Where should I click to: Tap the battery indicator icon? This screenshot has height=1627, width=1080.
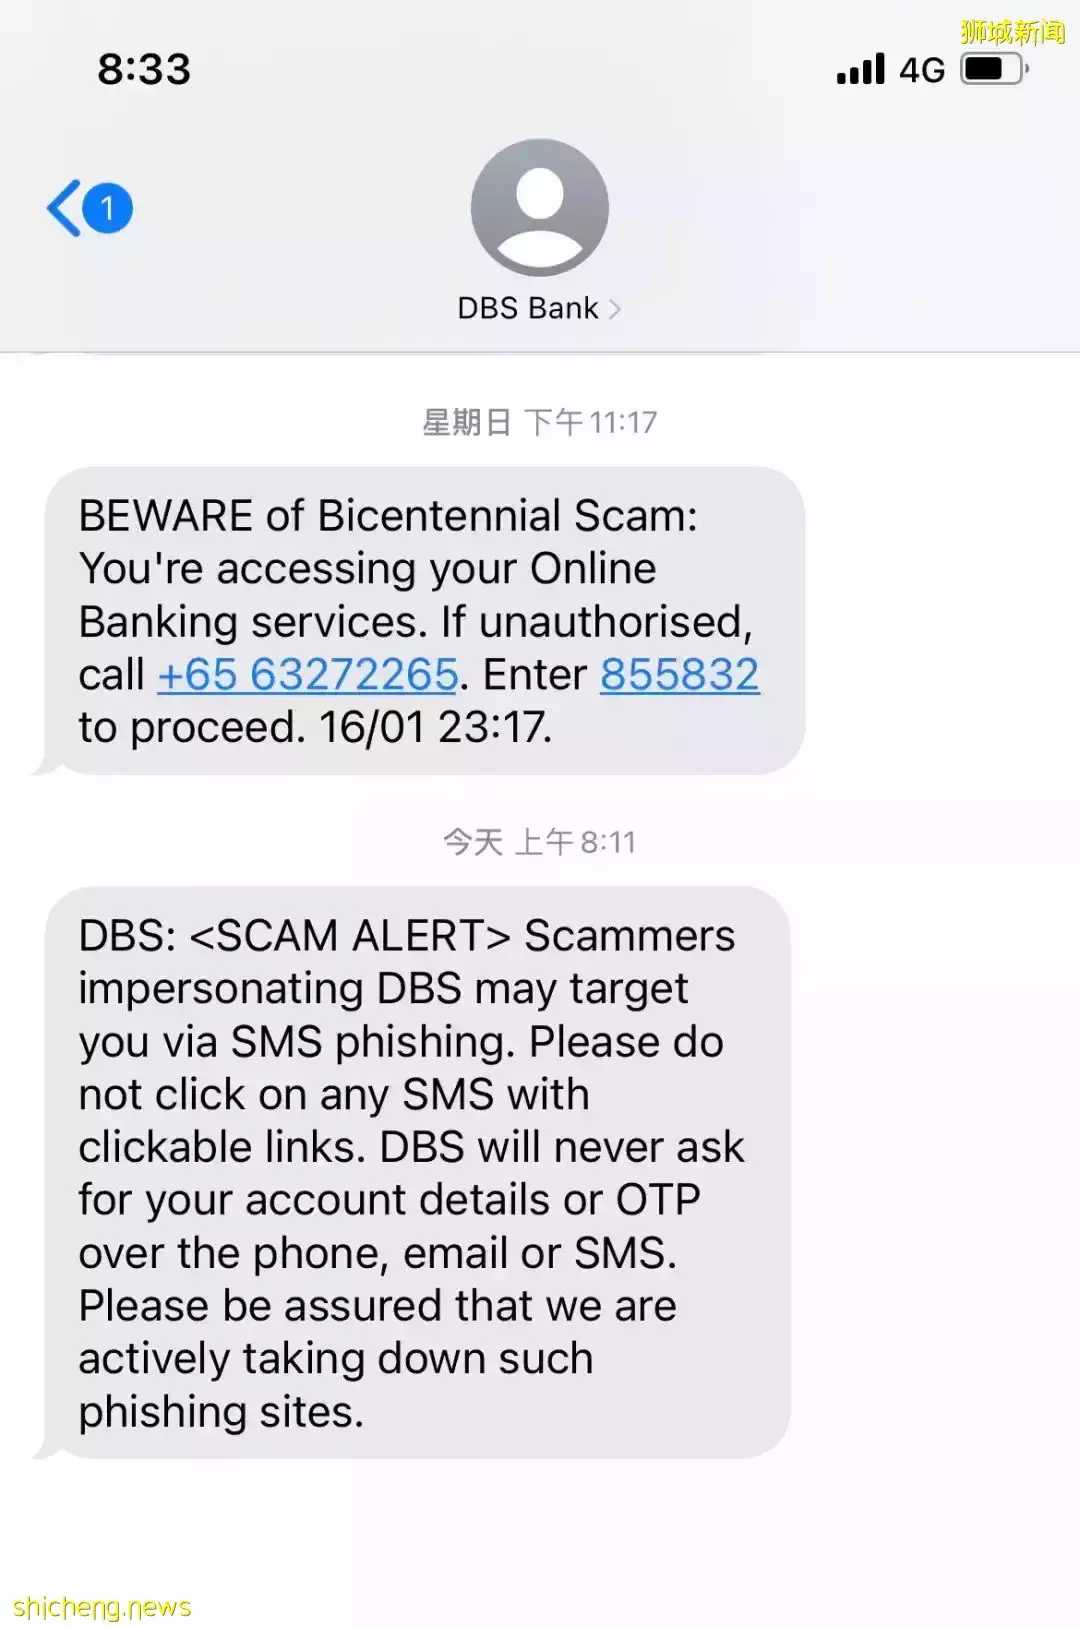(x=994, y=68)
